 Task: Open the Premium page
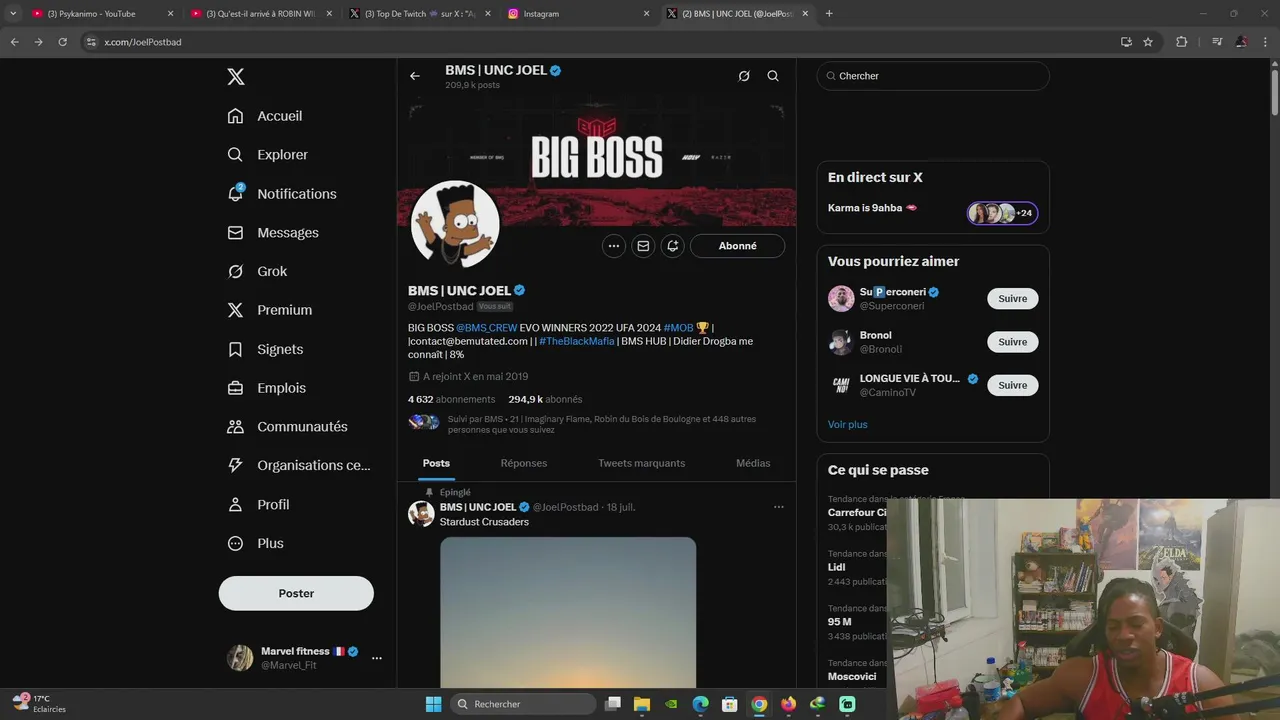coord(270,310)
